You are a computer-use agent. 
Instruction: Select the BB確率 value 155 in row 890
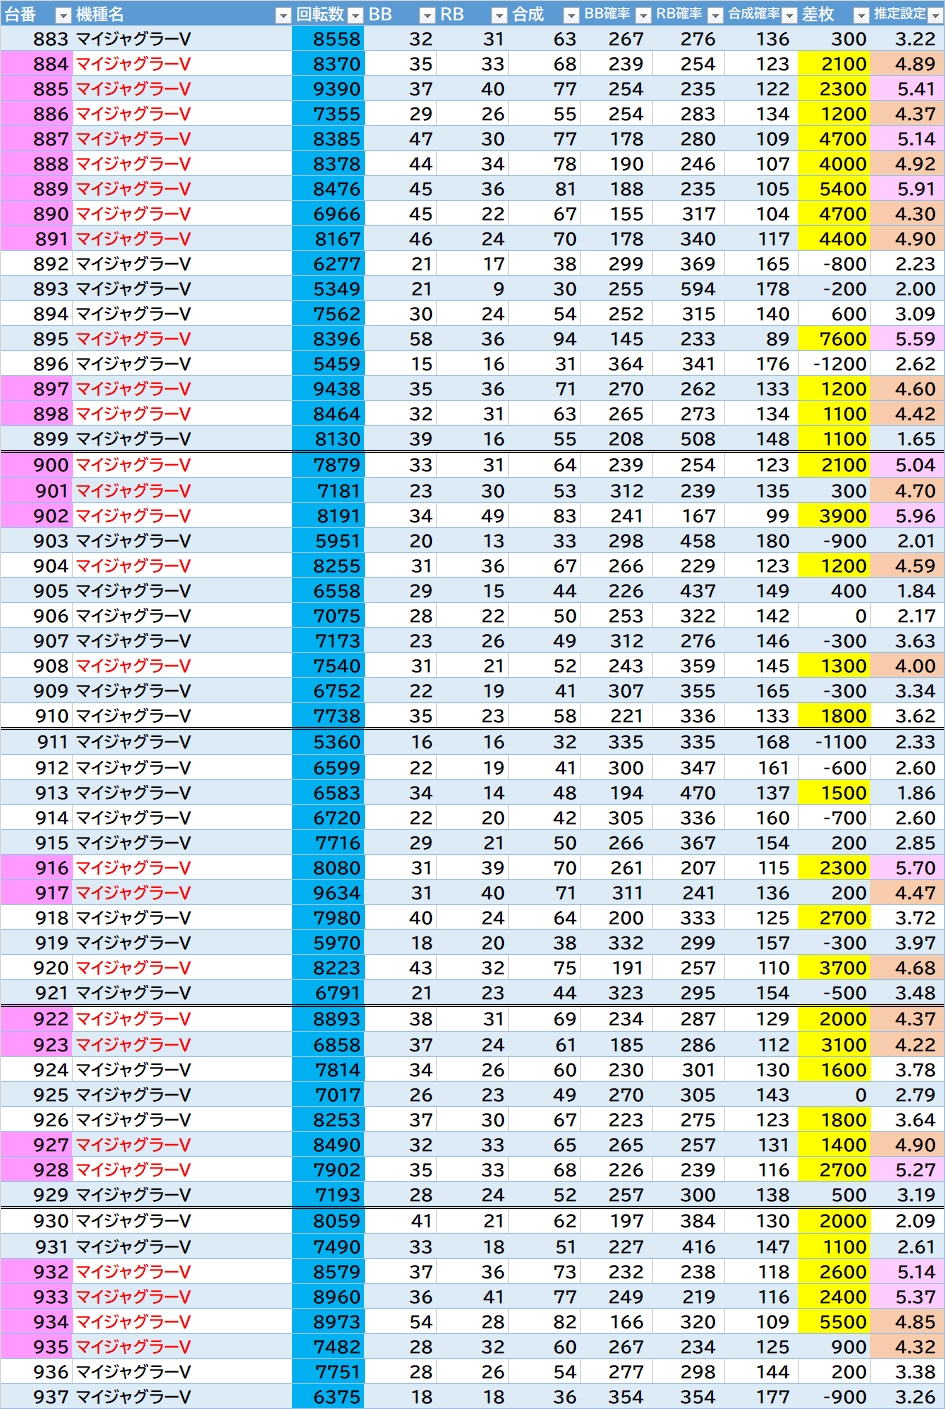click(x=616, y=214)
